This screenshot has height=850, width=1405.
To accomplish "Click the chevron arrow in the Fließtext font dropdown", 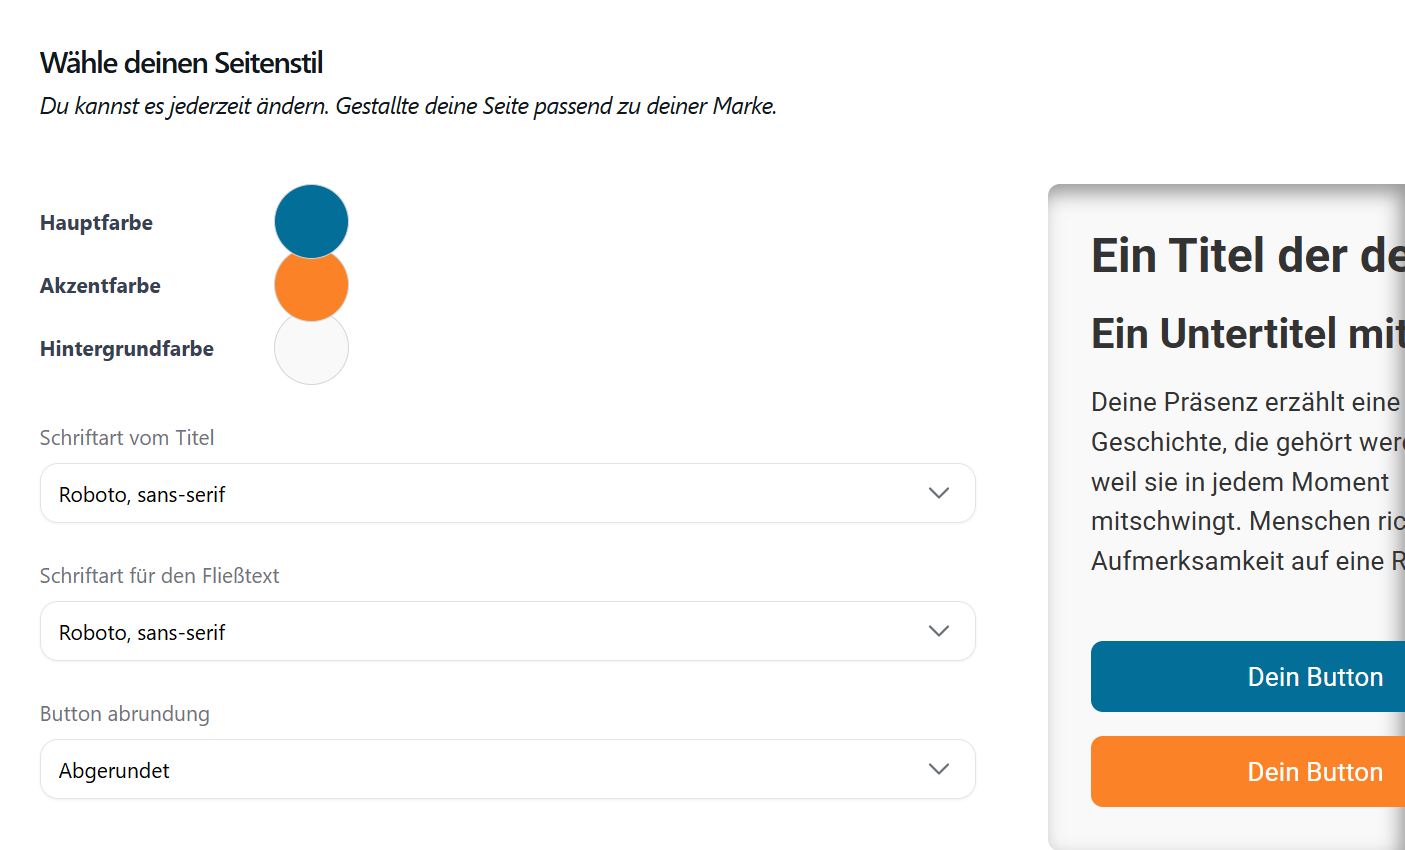I will tap(938, 631).
